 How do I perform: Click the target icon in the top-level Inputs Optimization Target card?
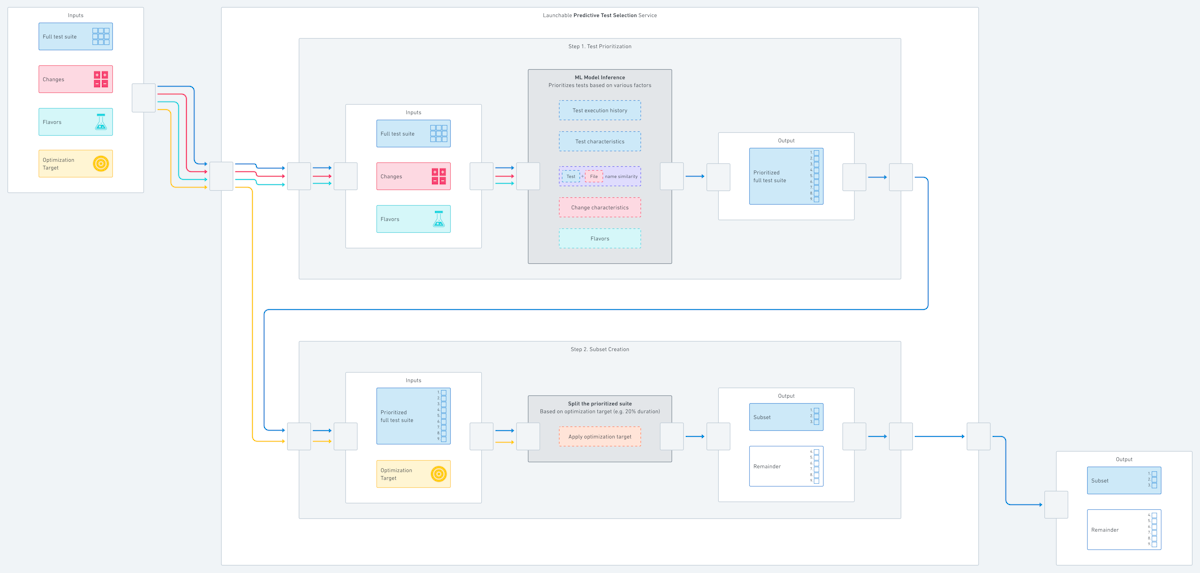coord(101,163)
